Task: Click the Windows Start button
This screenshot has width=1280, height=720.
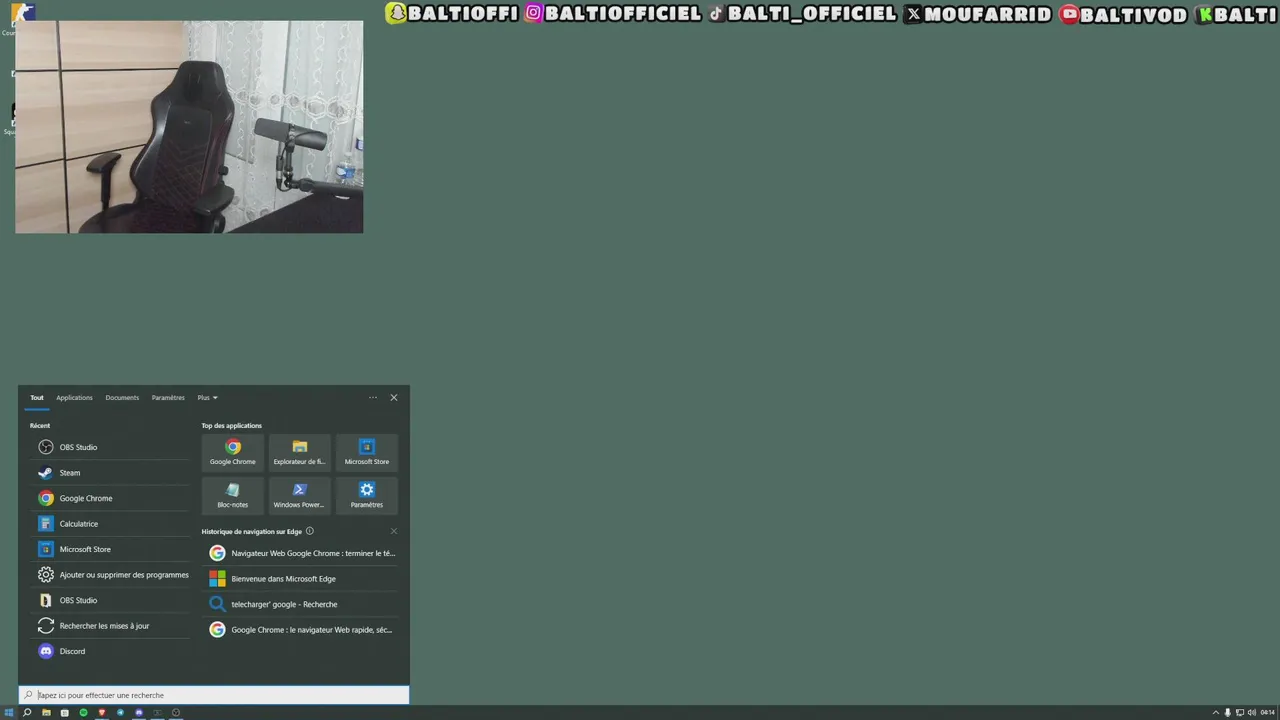Action: coord(9,713)
